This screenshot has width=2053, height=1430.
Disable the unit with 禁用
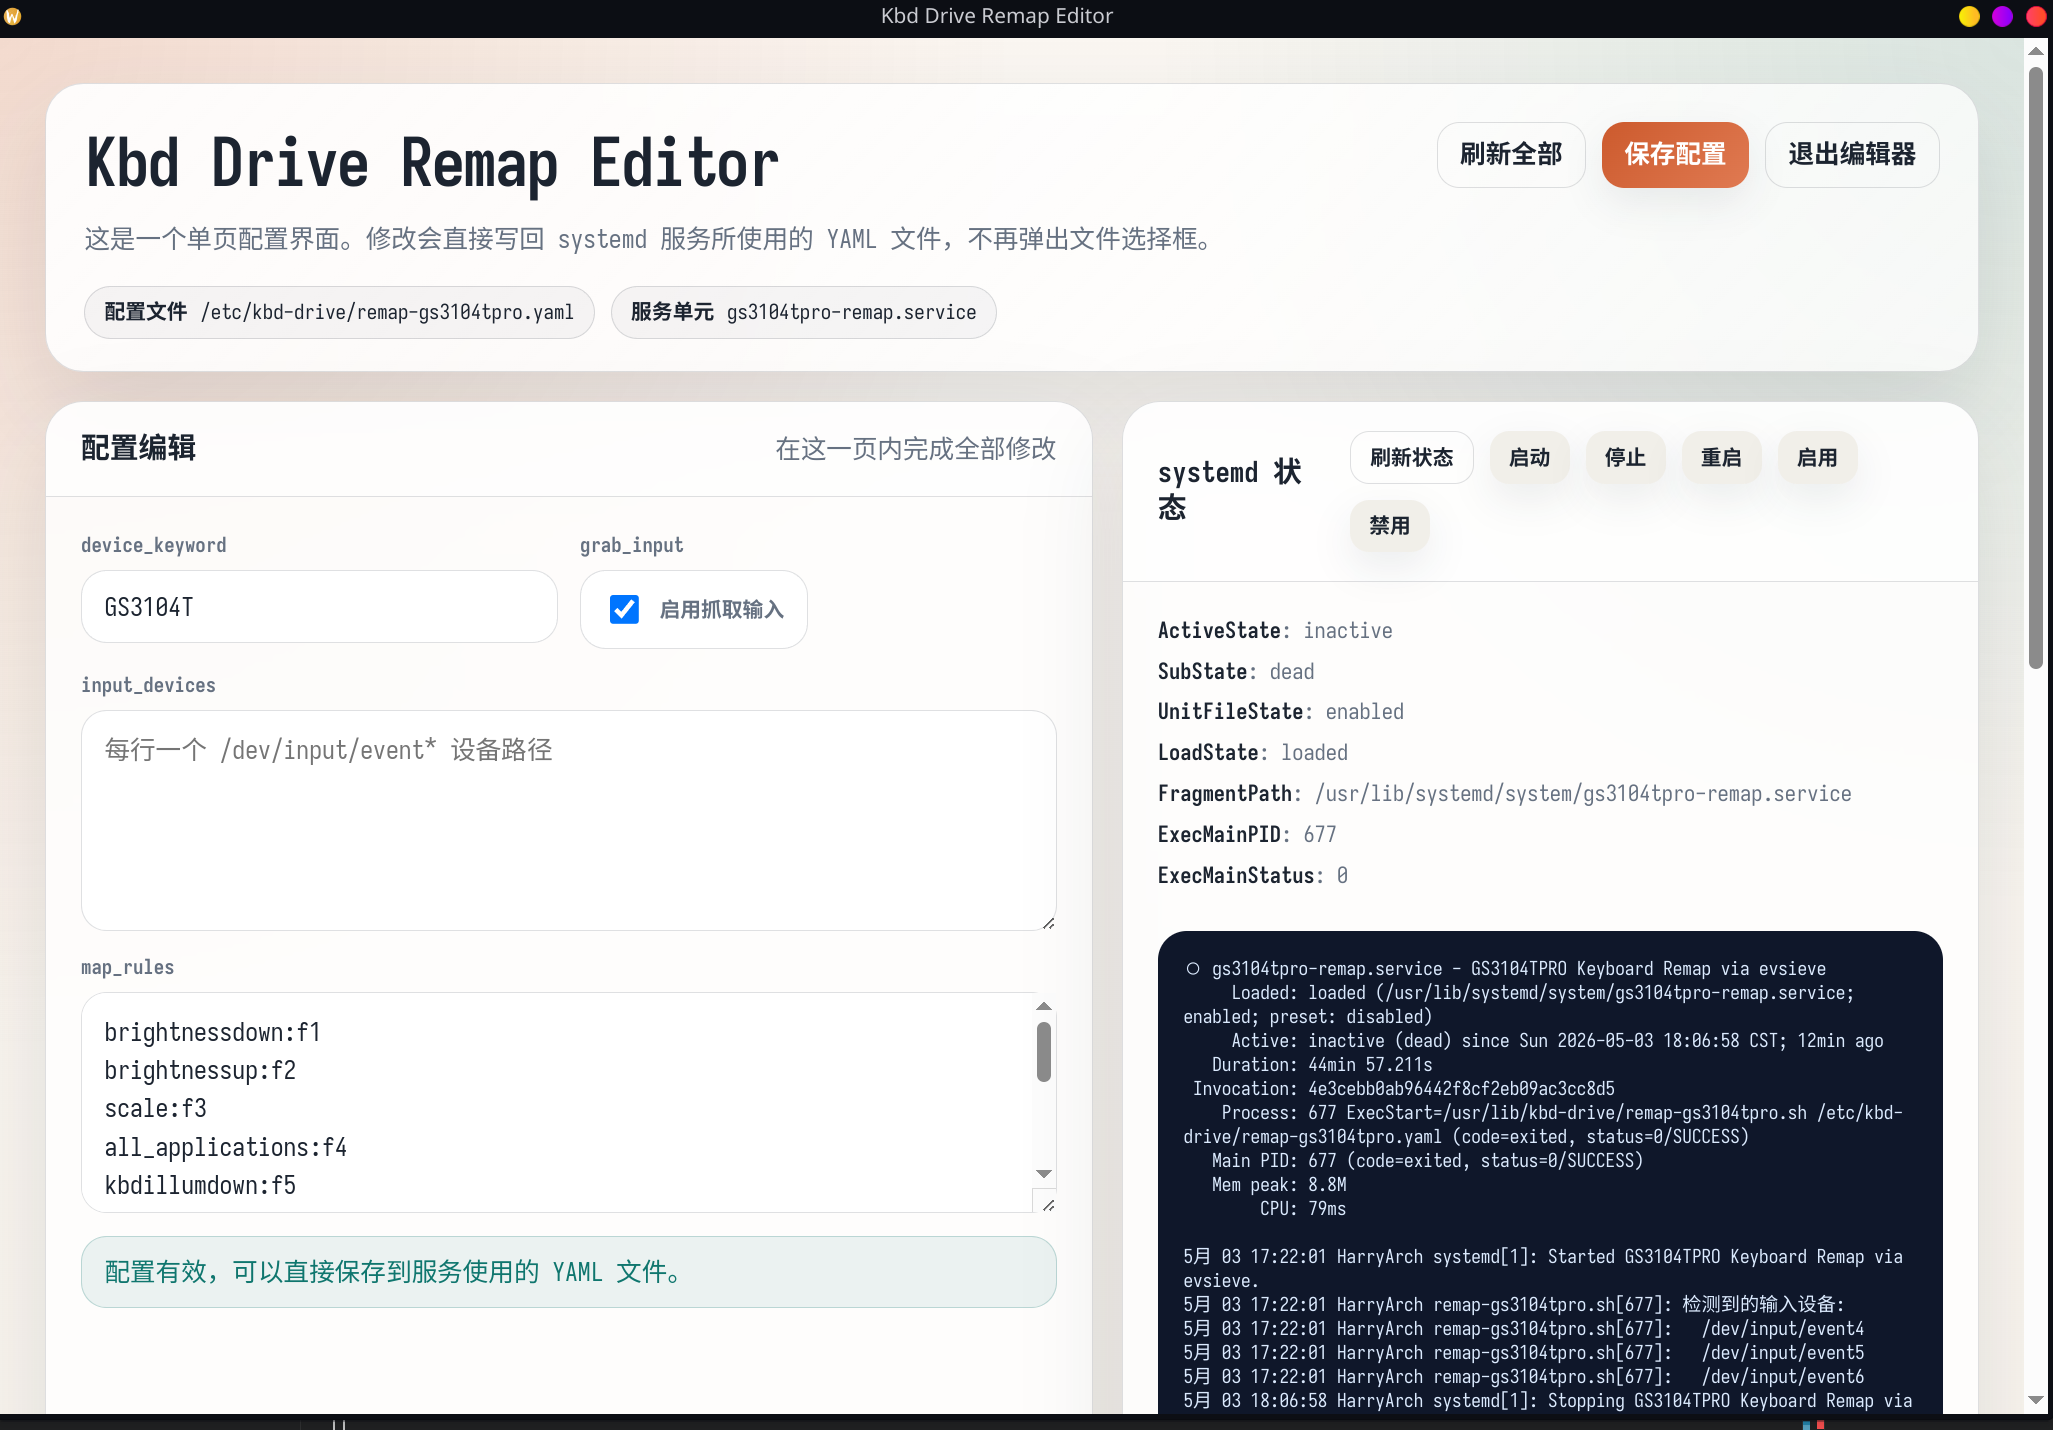(1389, 526)
